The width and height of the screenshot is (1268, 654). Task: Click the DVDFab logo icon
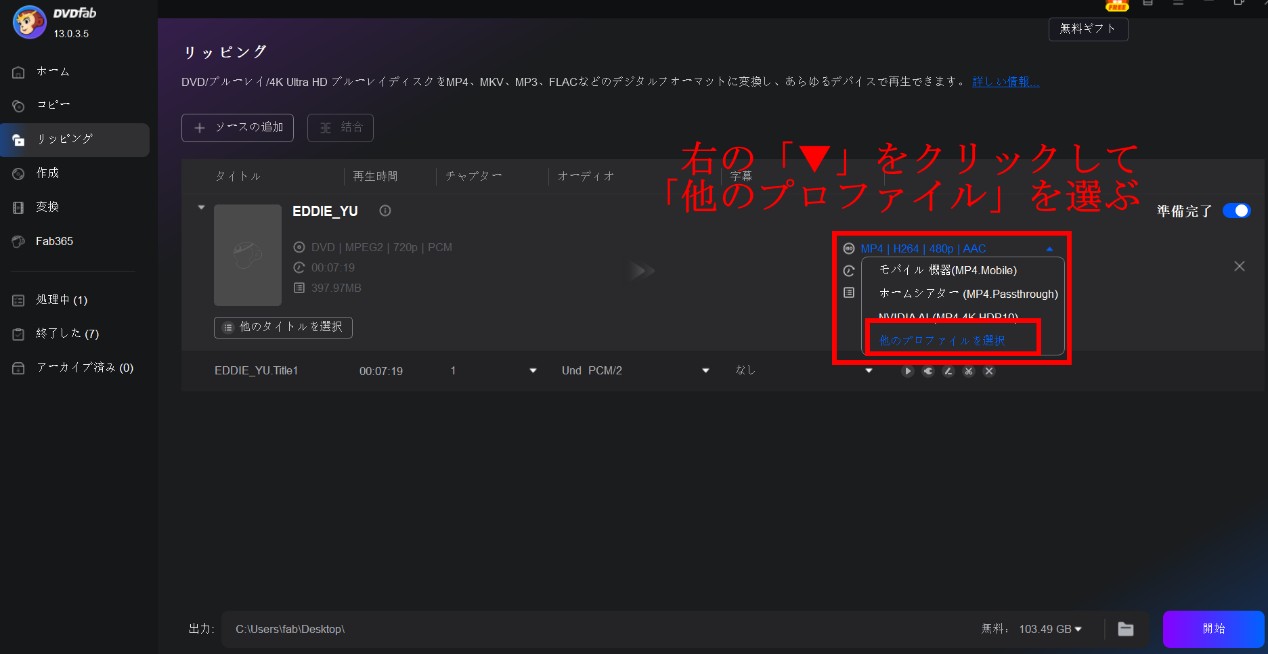pyautogui.click(x=29, y=22)
